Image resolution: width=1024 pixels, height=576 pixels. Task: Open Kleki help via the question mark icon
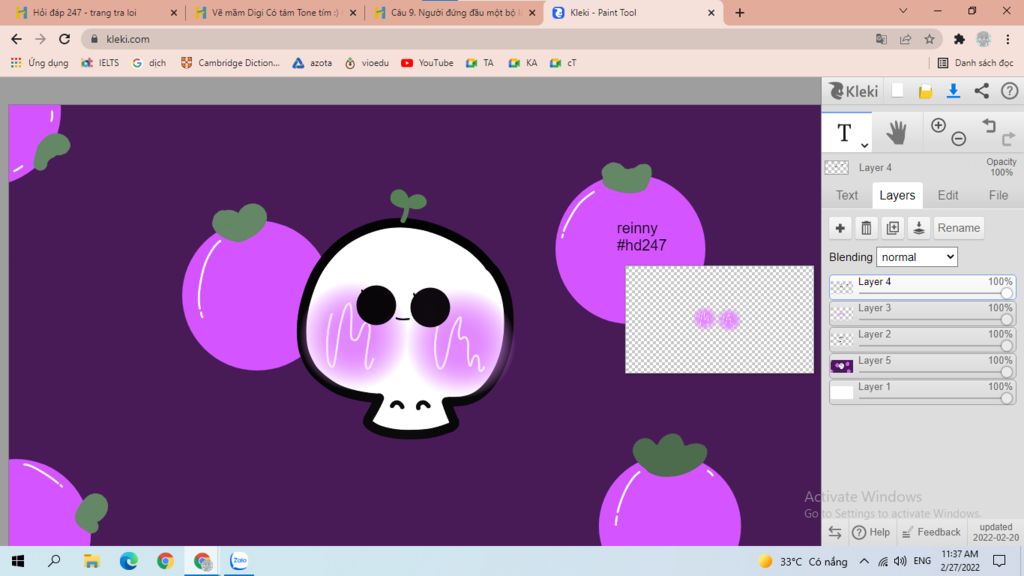tap(1010, 91)
